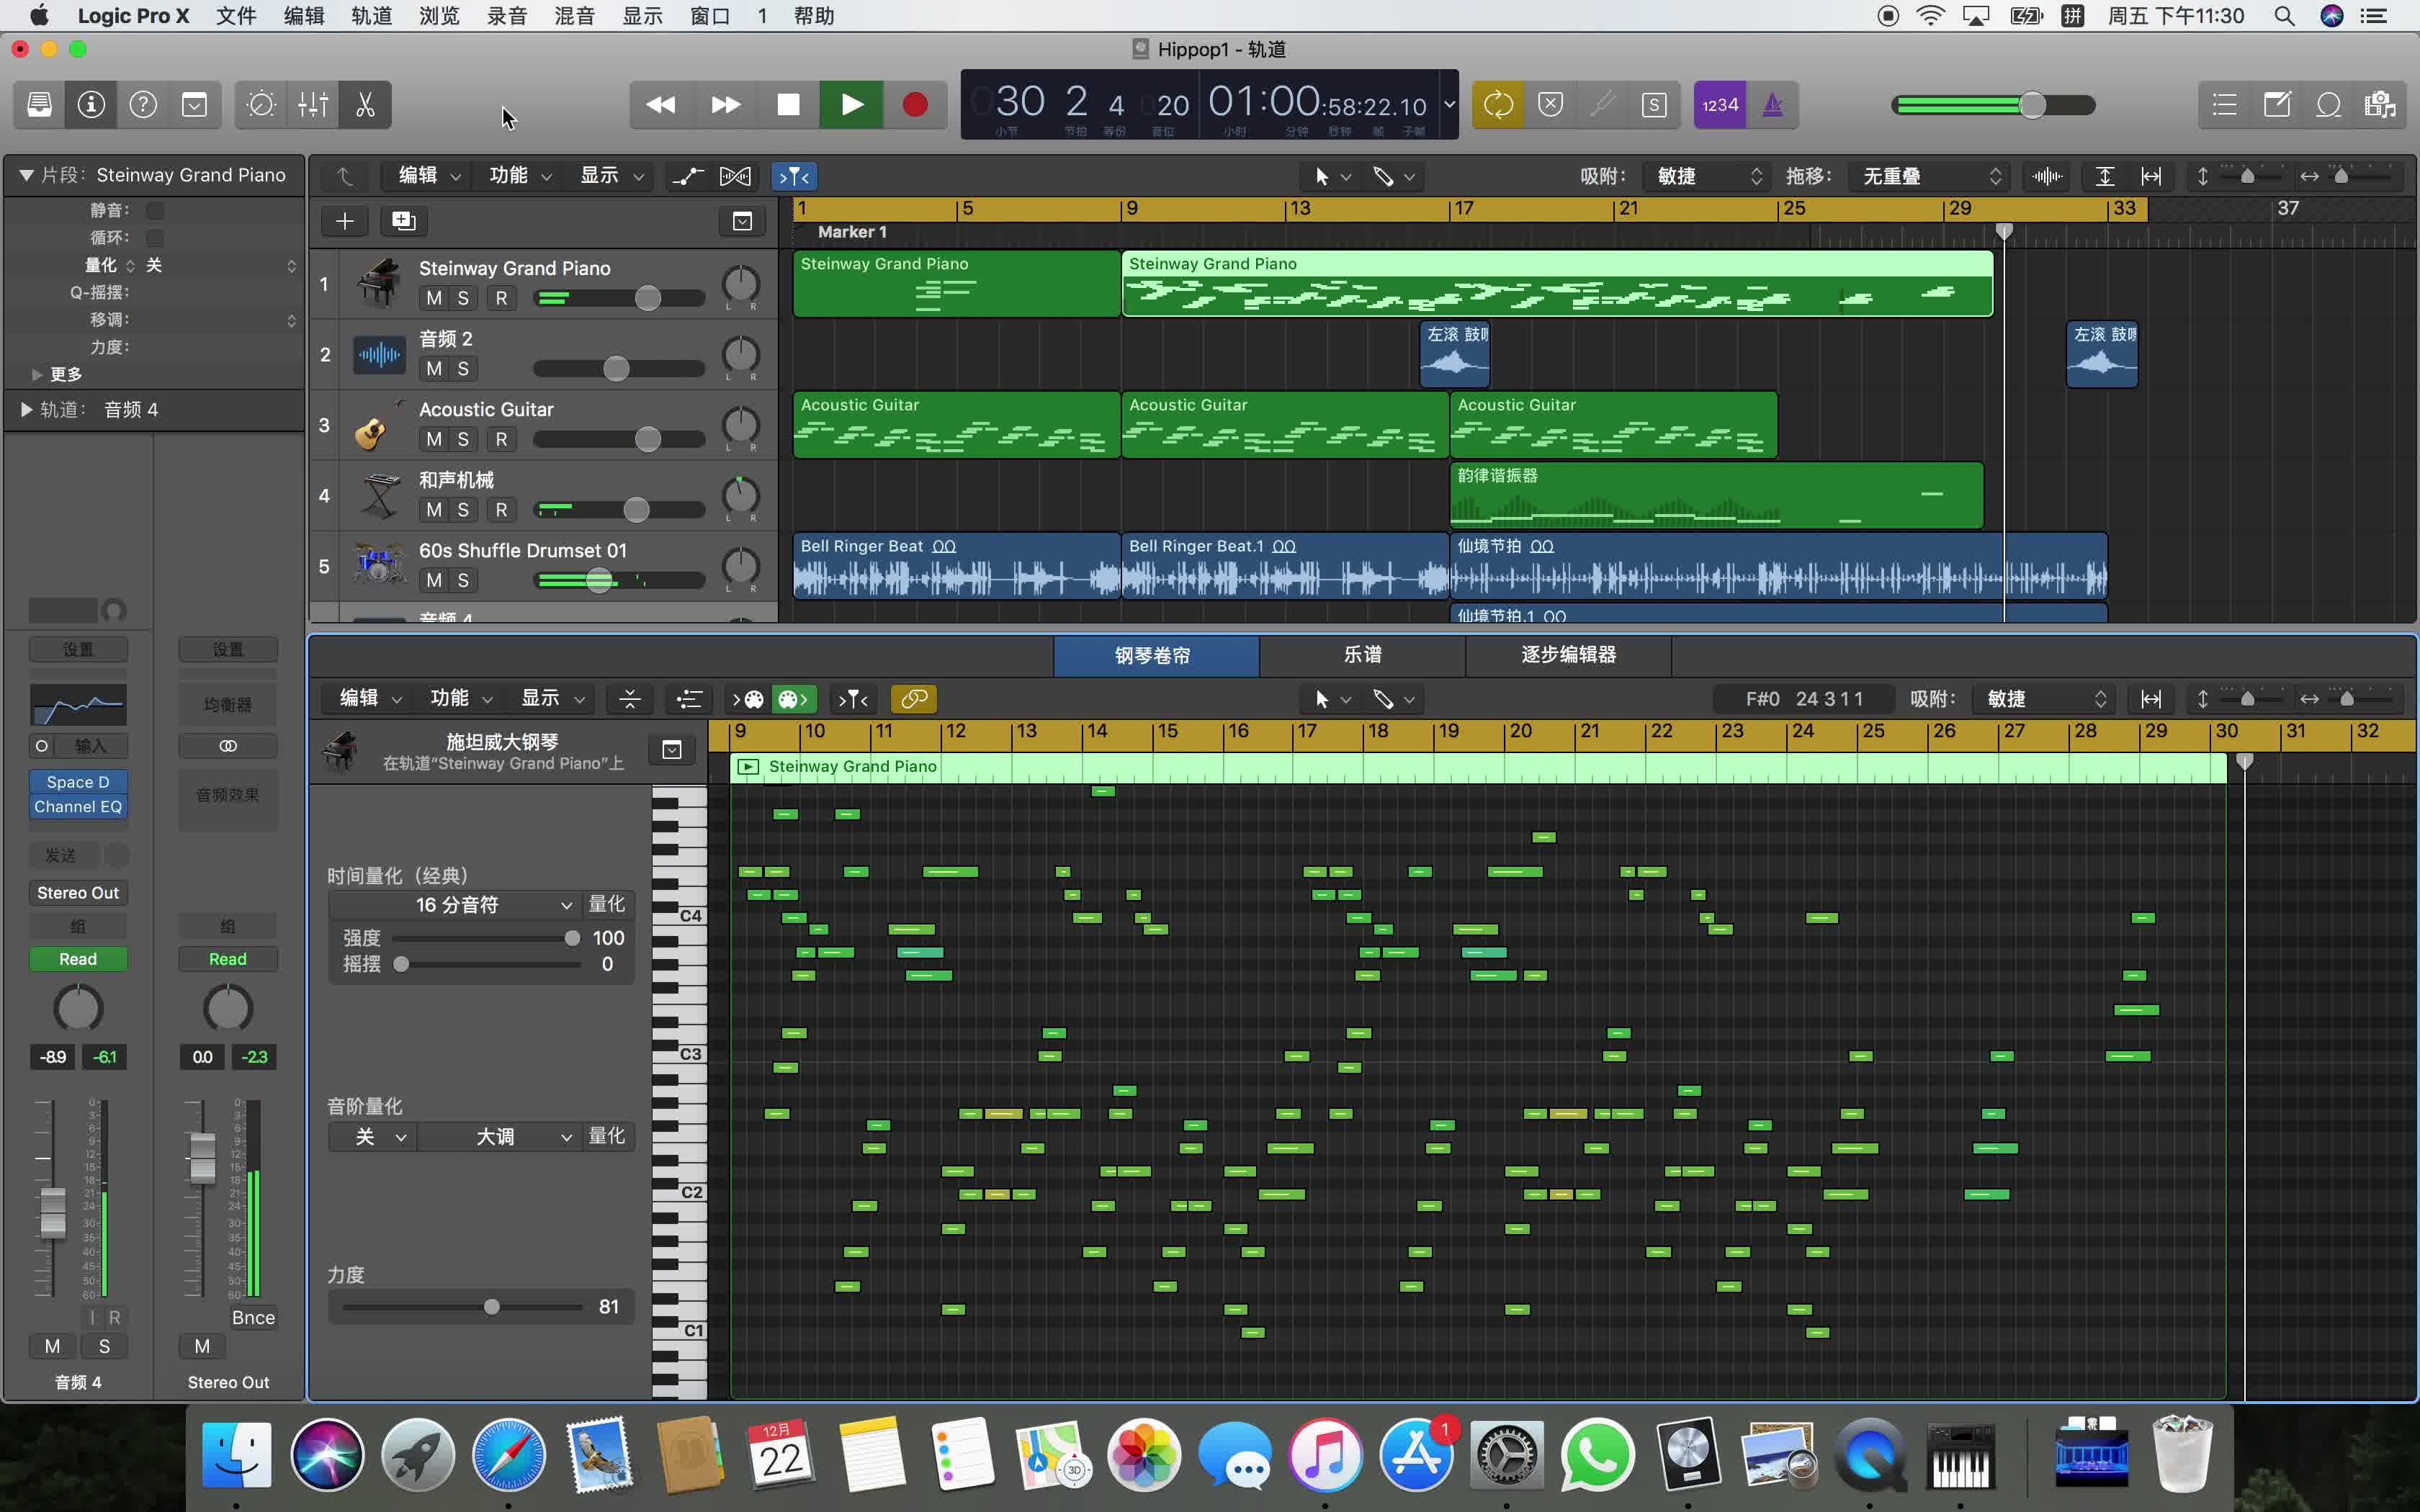Toggle the Metronome button
Viewport: 2420px width, 1512px height.
tap(1772, 105)
